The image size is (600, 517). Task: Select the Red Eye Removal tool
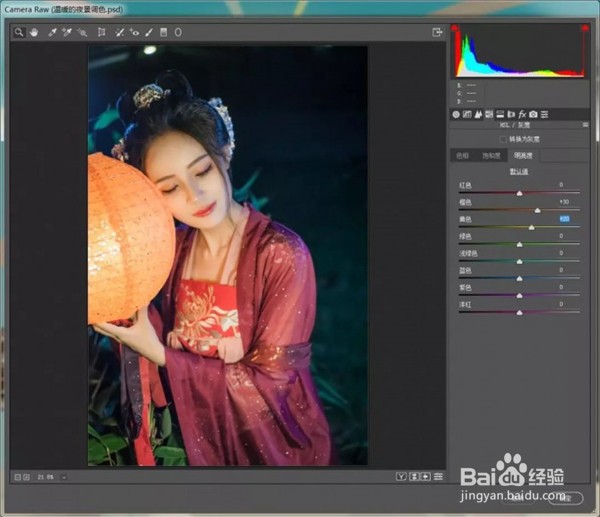[x=134, y=33]
